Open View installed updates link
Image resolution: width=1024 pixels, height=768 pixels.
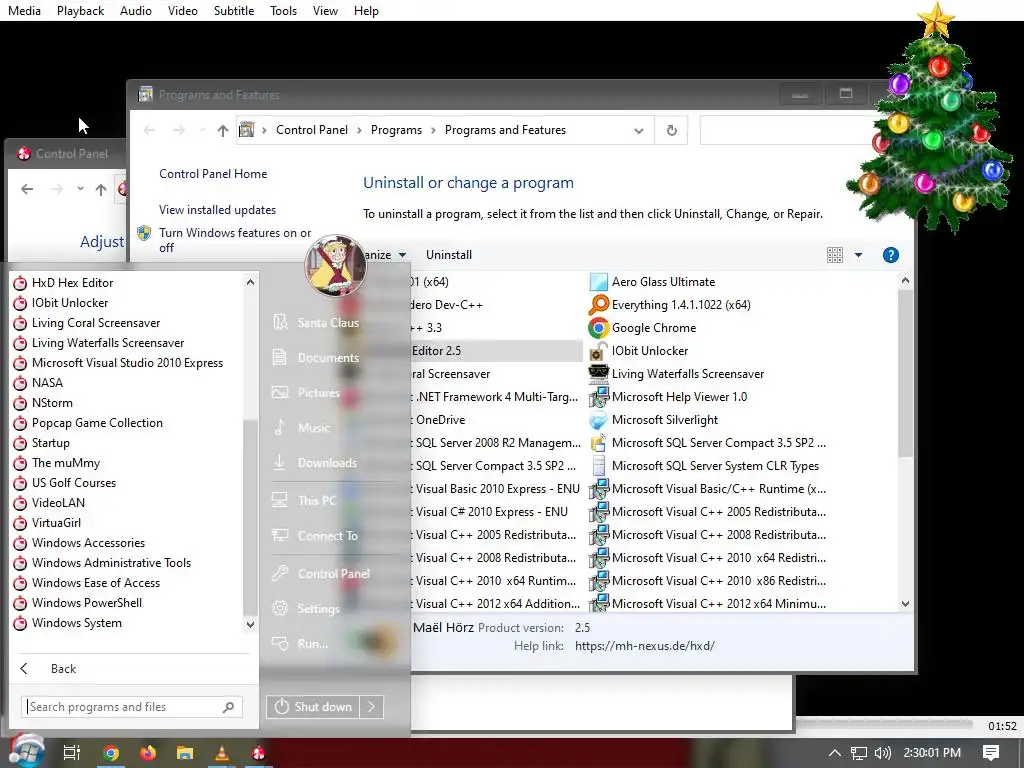pos(217,210)
